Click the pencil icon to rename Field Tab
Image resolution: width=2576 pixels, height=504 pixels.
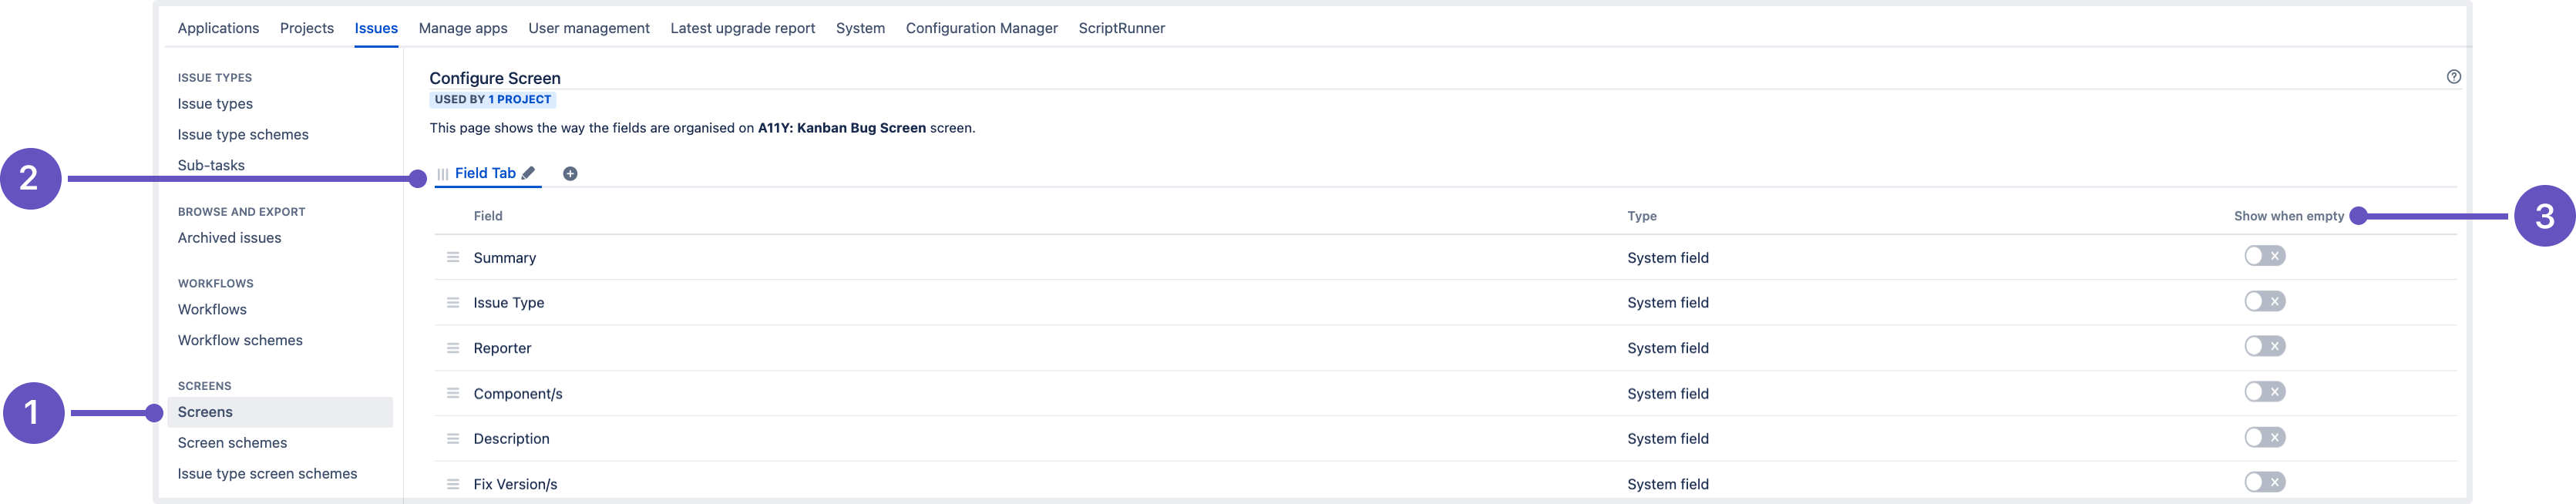click(x=528, y=173)
